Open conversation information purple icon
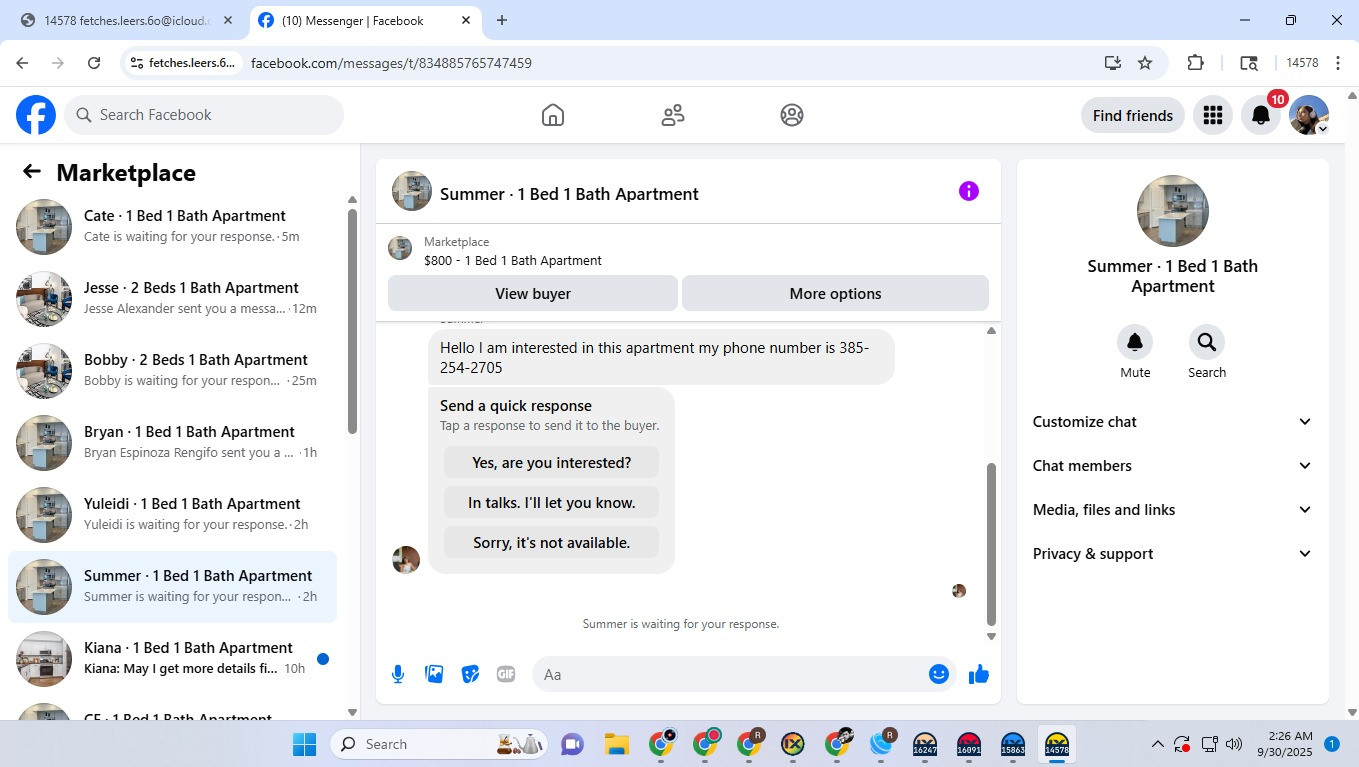Viewport: 1359px width, 767px height. point(969,191)
